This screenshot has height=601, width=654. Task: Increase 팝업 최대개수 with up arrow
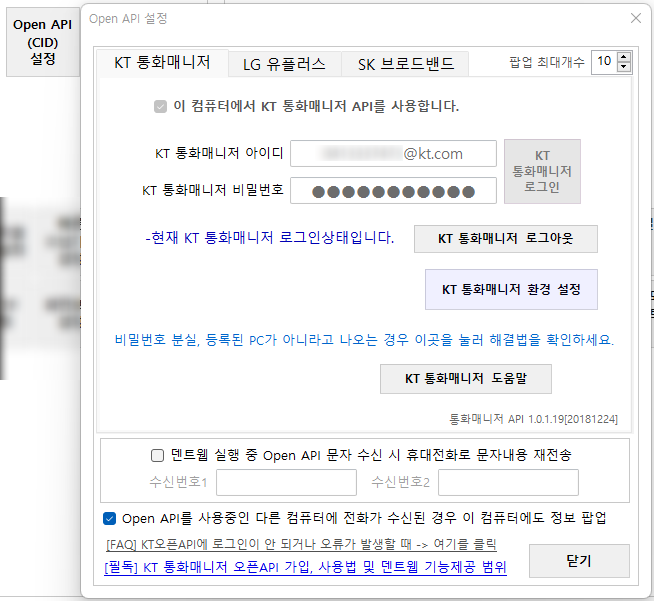(624, 57)
